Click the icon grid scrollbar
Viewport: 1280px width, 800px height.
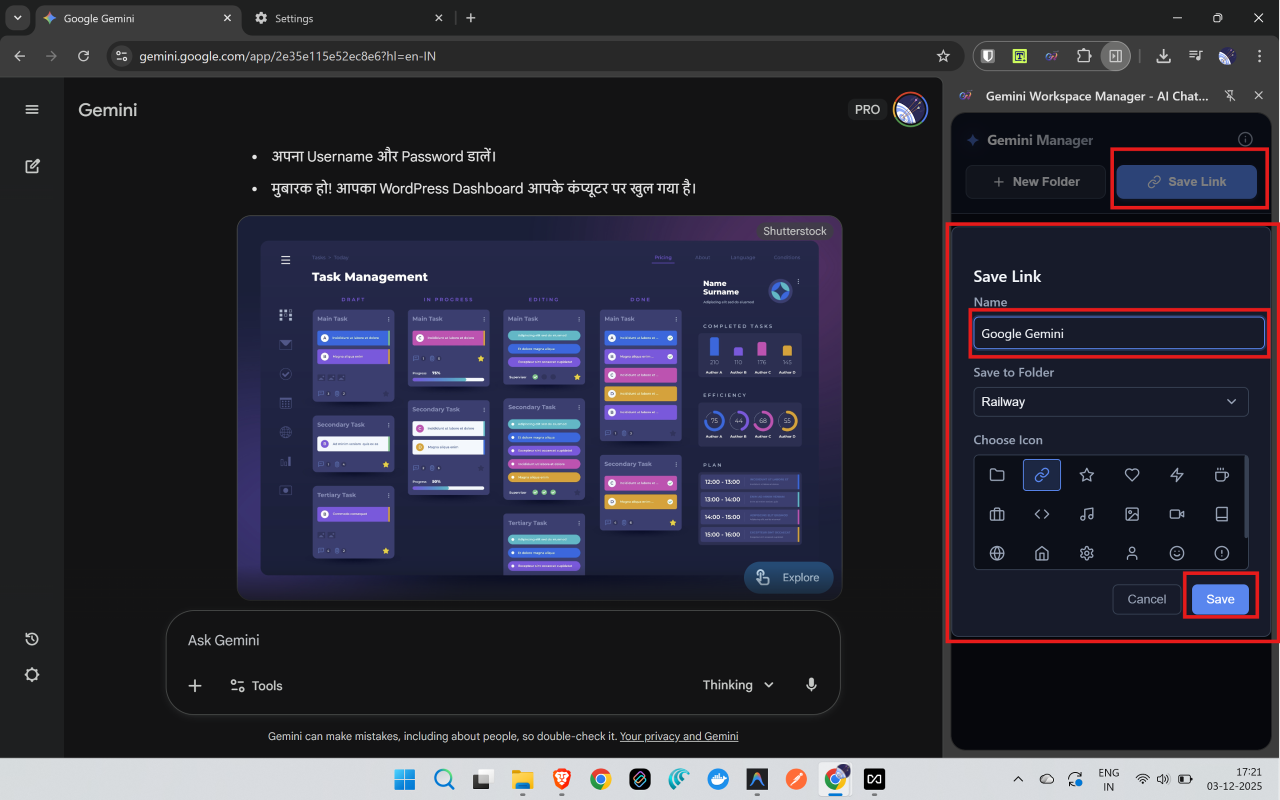click(1245, 497)
